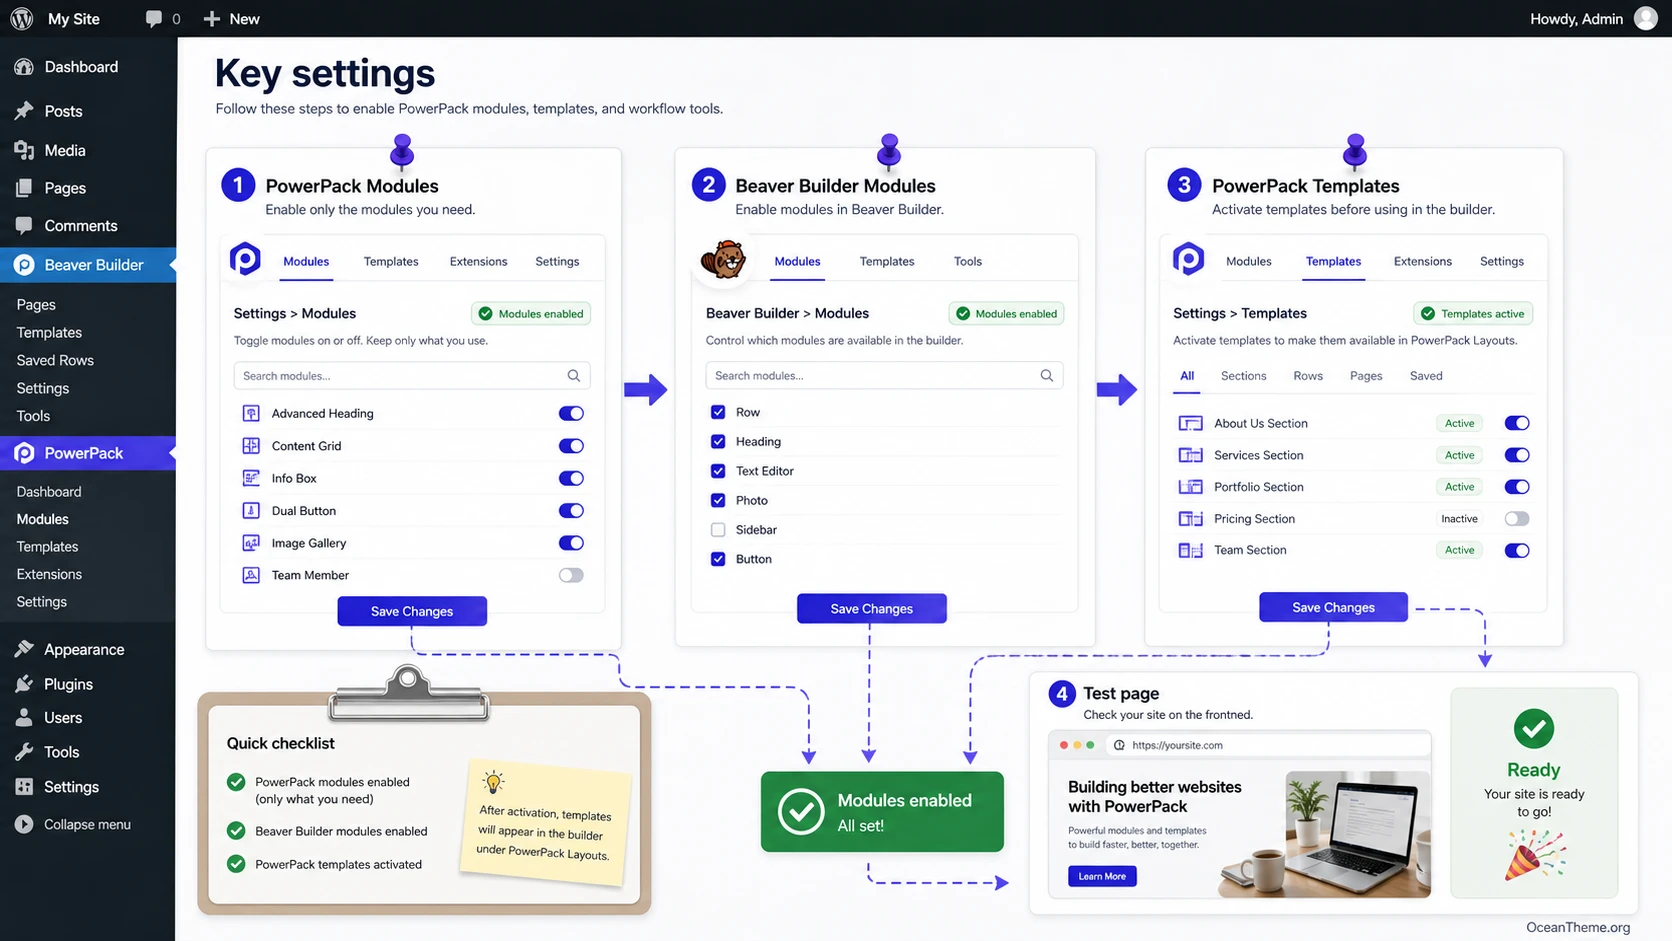The image size is (1672, 941).
Task: Click the Beaver Builder sidebar icon
Action: click(24, 265)
